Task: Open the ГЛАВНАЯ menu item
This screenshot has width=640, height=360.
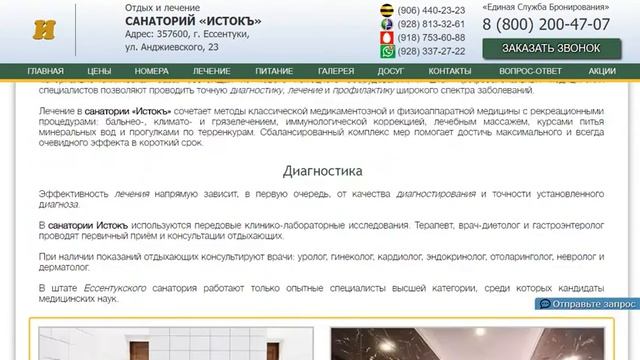Action: click(46, 71)
